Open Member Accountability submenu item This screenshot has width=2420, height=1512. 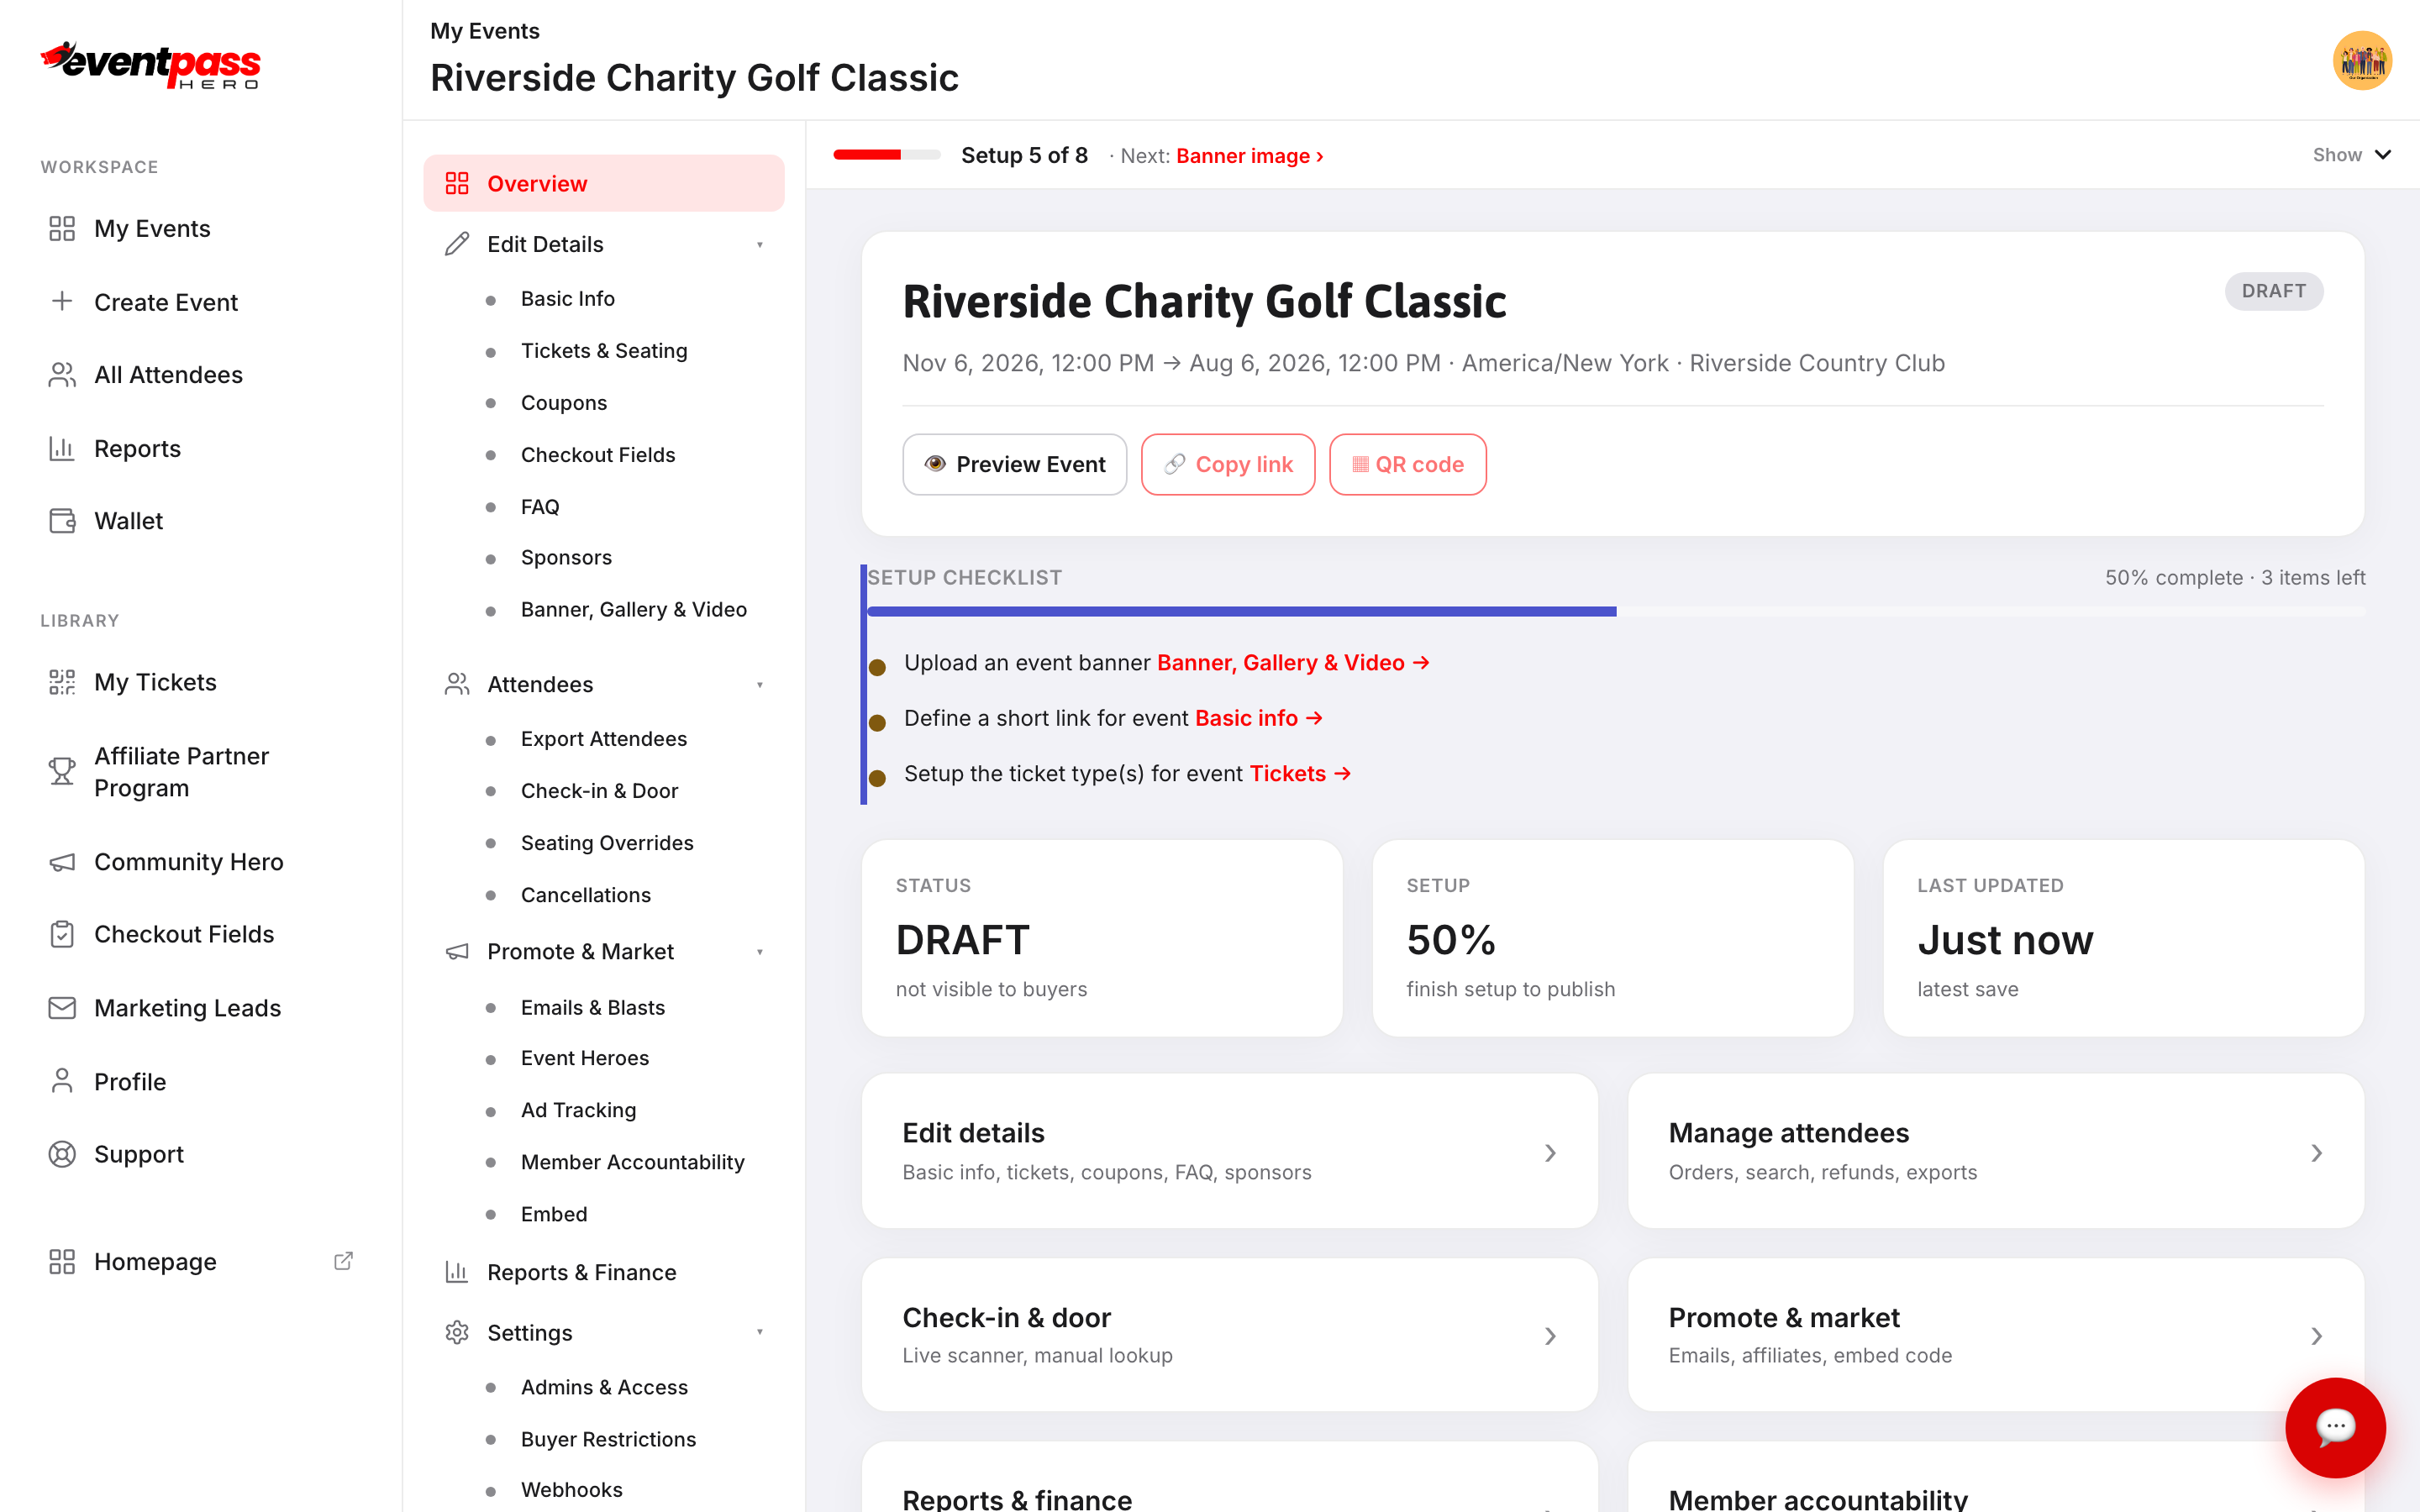pos(633,1162)
